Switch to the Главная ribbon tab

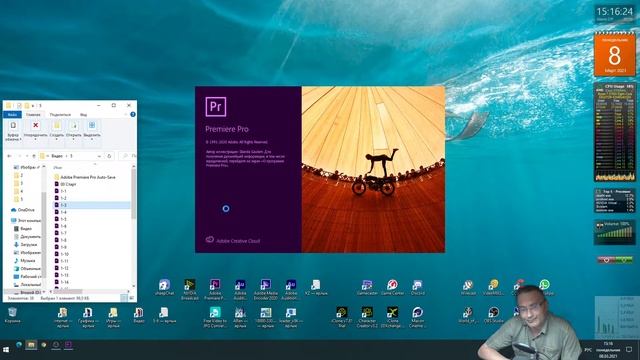[x=33, y=115]
